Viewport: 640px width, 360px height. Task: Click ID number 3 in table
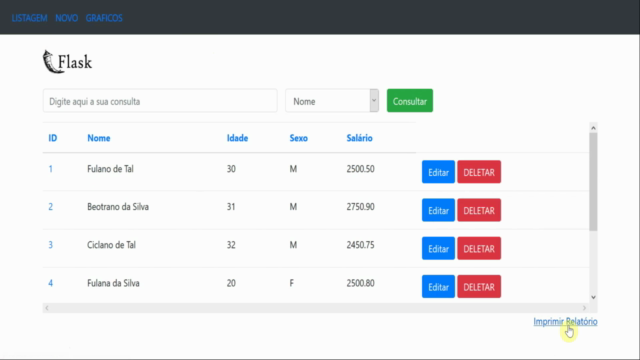[x=51, y=245]
